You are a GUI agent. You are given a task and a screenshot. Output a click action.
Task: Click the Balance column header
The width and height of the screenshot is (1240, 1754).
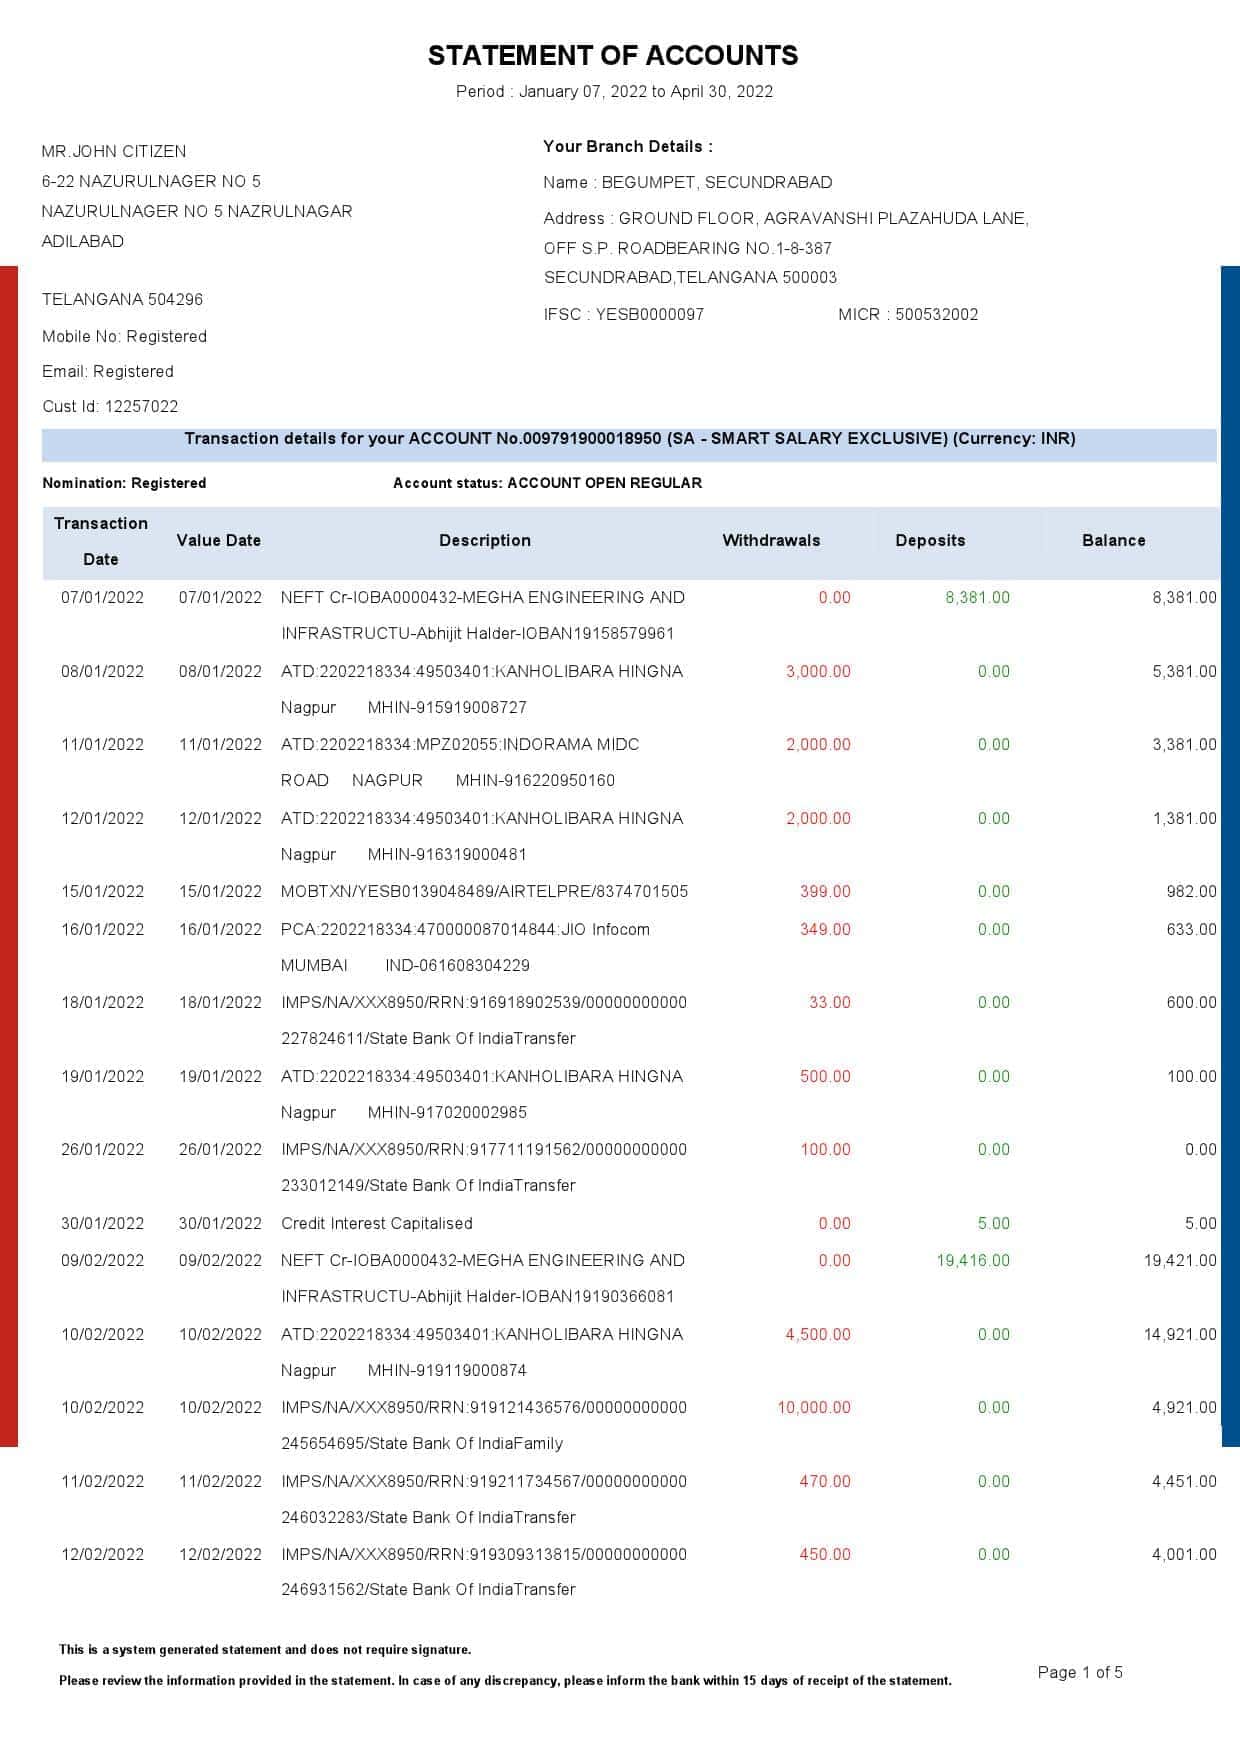pyautogui.click(x=1114, y=540)
